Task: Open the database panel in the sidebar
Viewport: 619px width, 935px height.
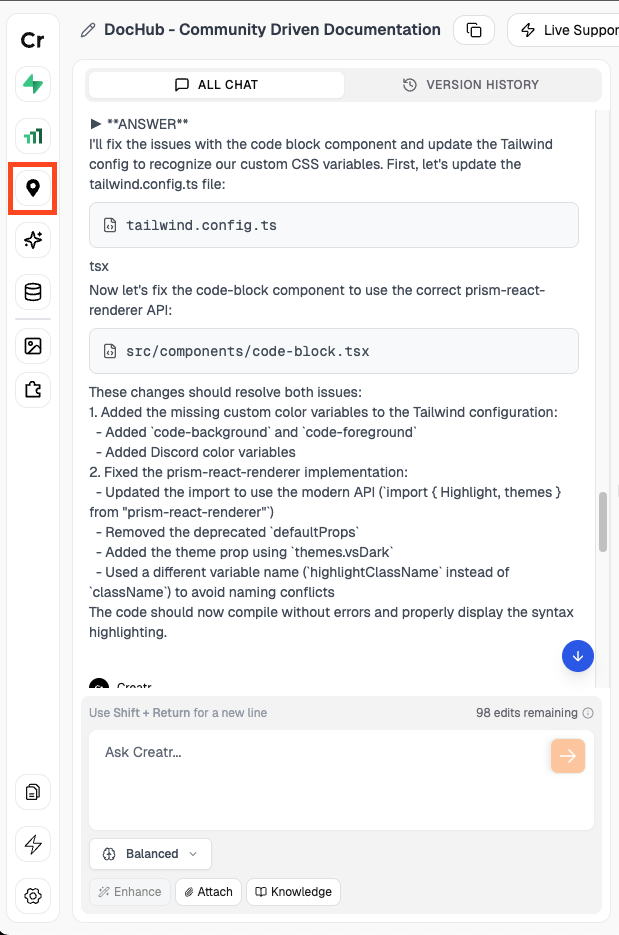Action: tap(32, 292)
